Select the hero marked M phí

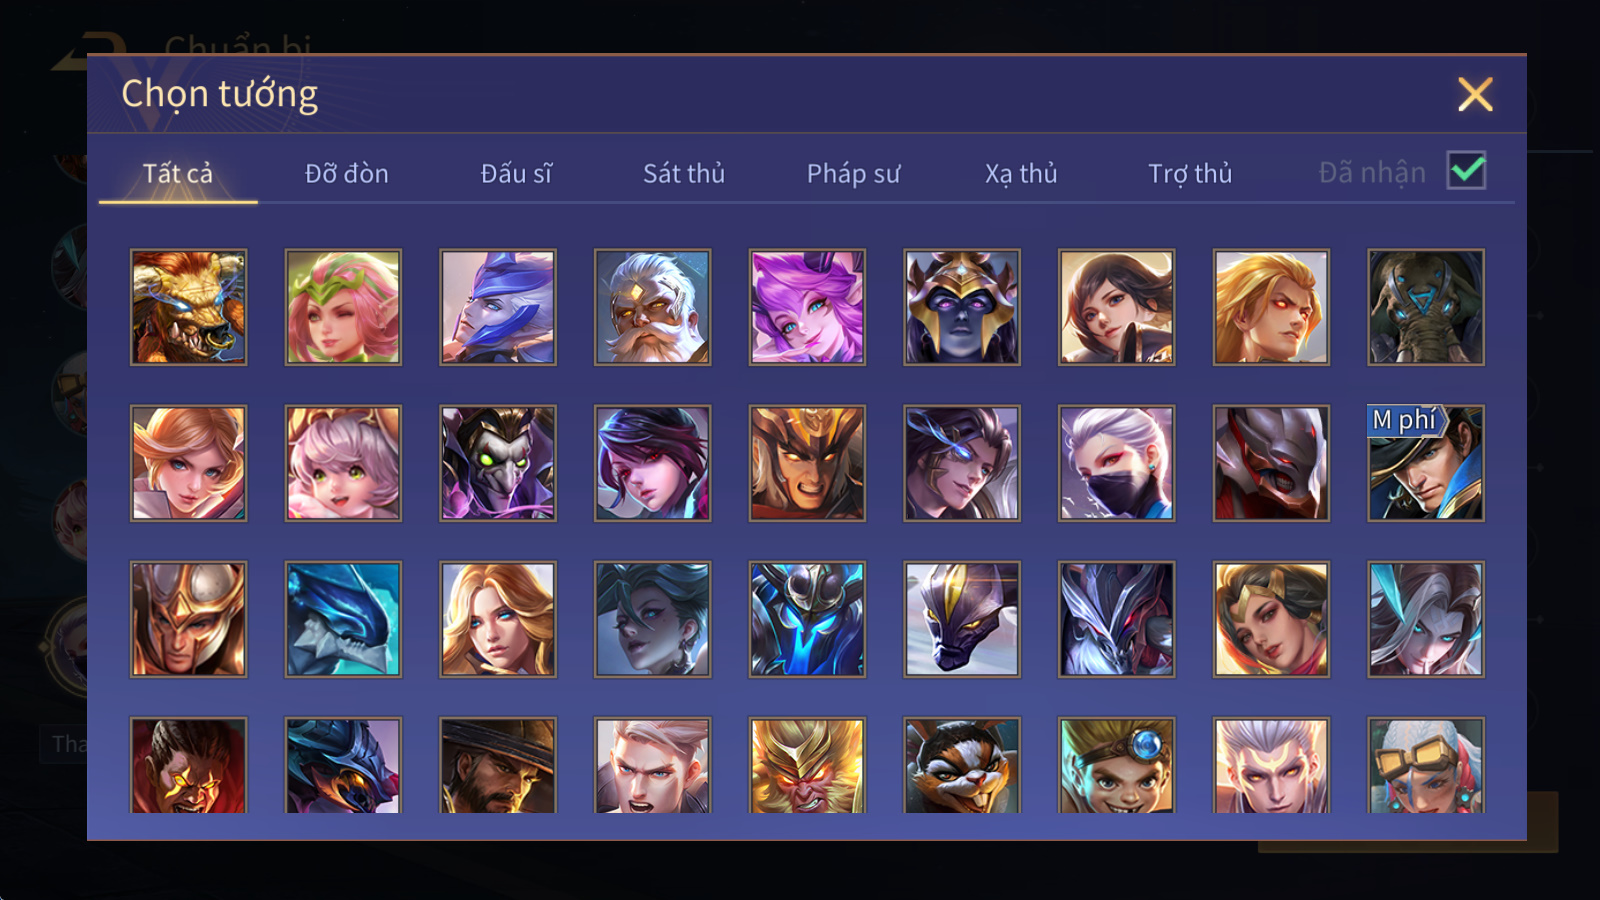[1426, 463]
